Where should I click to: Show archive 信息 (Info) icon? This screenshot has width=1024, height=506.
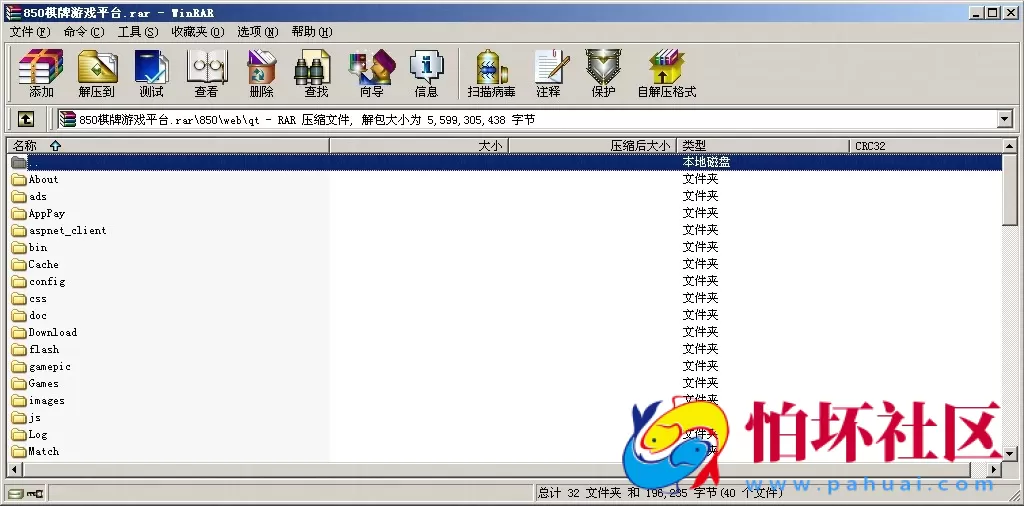[x=426, y=73]
